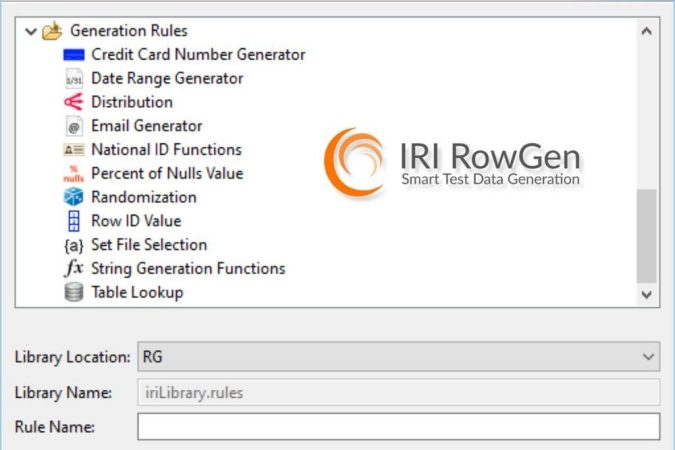Click the red Distribution icon
Viewport: 675px width, 450px height.
[x=74, y=102]
